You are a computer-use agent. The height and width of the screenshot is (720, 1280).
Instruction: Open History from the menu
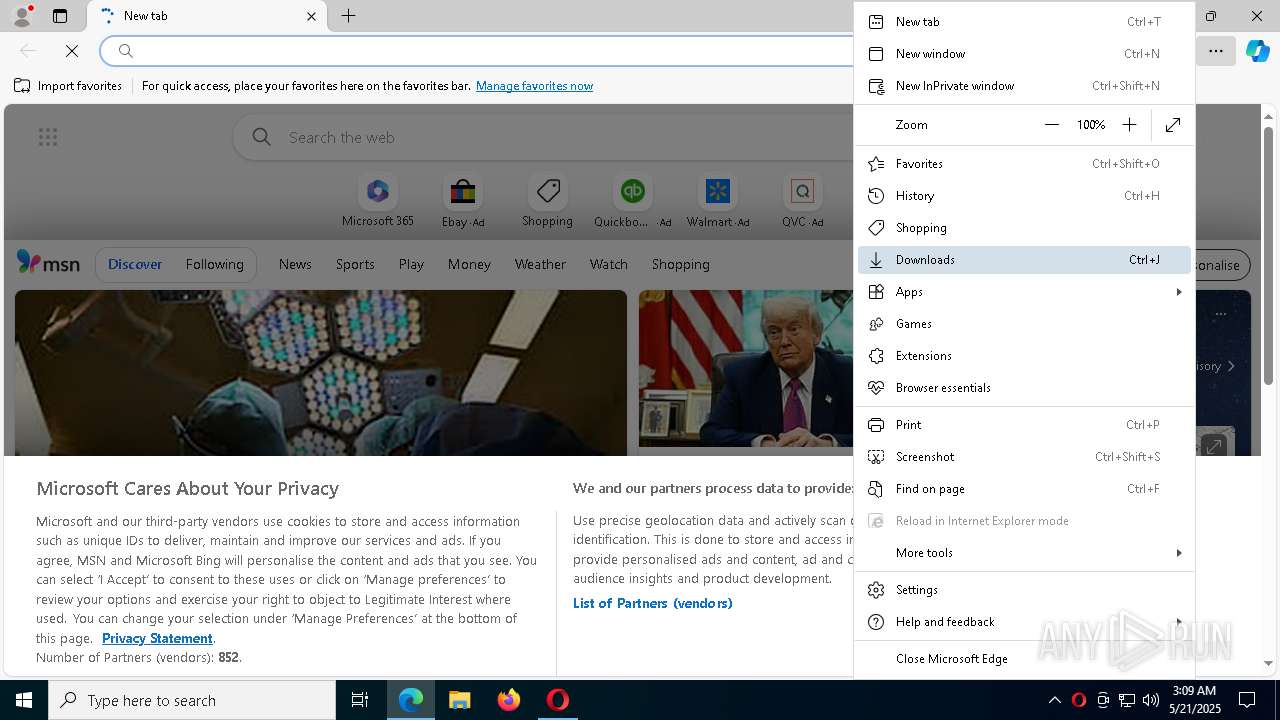(x=1024, y=196)
